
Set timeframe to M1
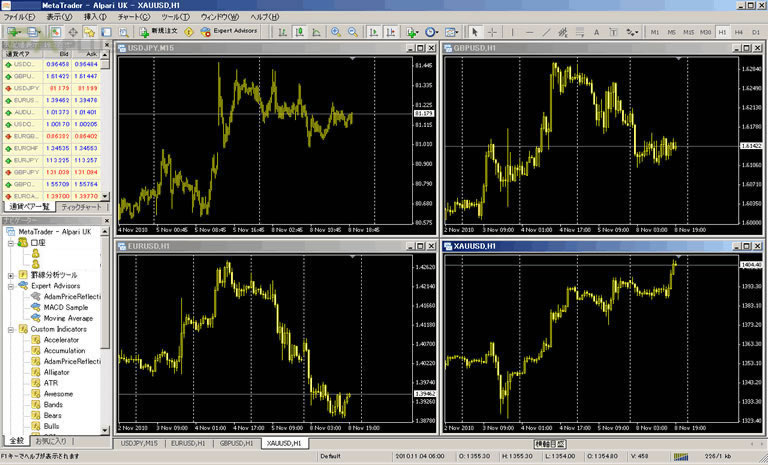(x=655, y=32)
